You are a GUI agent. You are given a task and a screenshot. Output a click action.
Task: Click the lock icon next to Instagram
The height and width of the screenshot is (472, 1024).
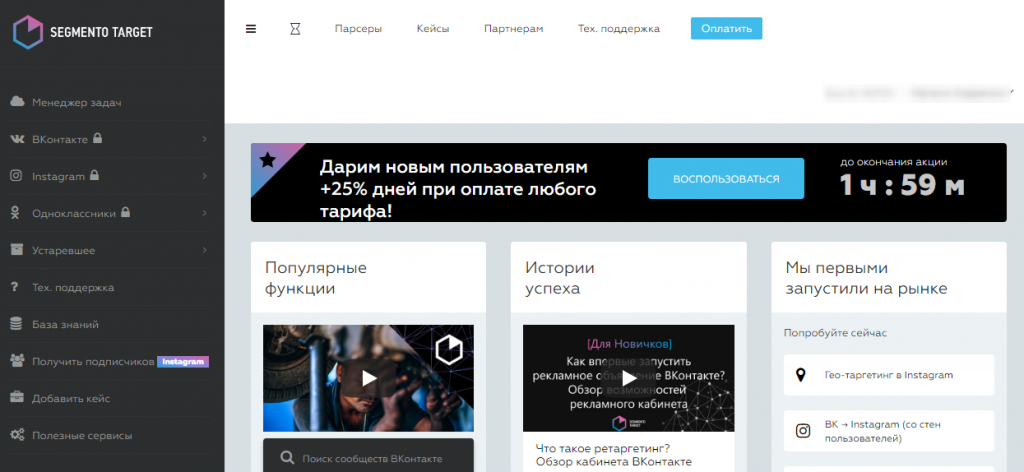(94, 175)
